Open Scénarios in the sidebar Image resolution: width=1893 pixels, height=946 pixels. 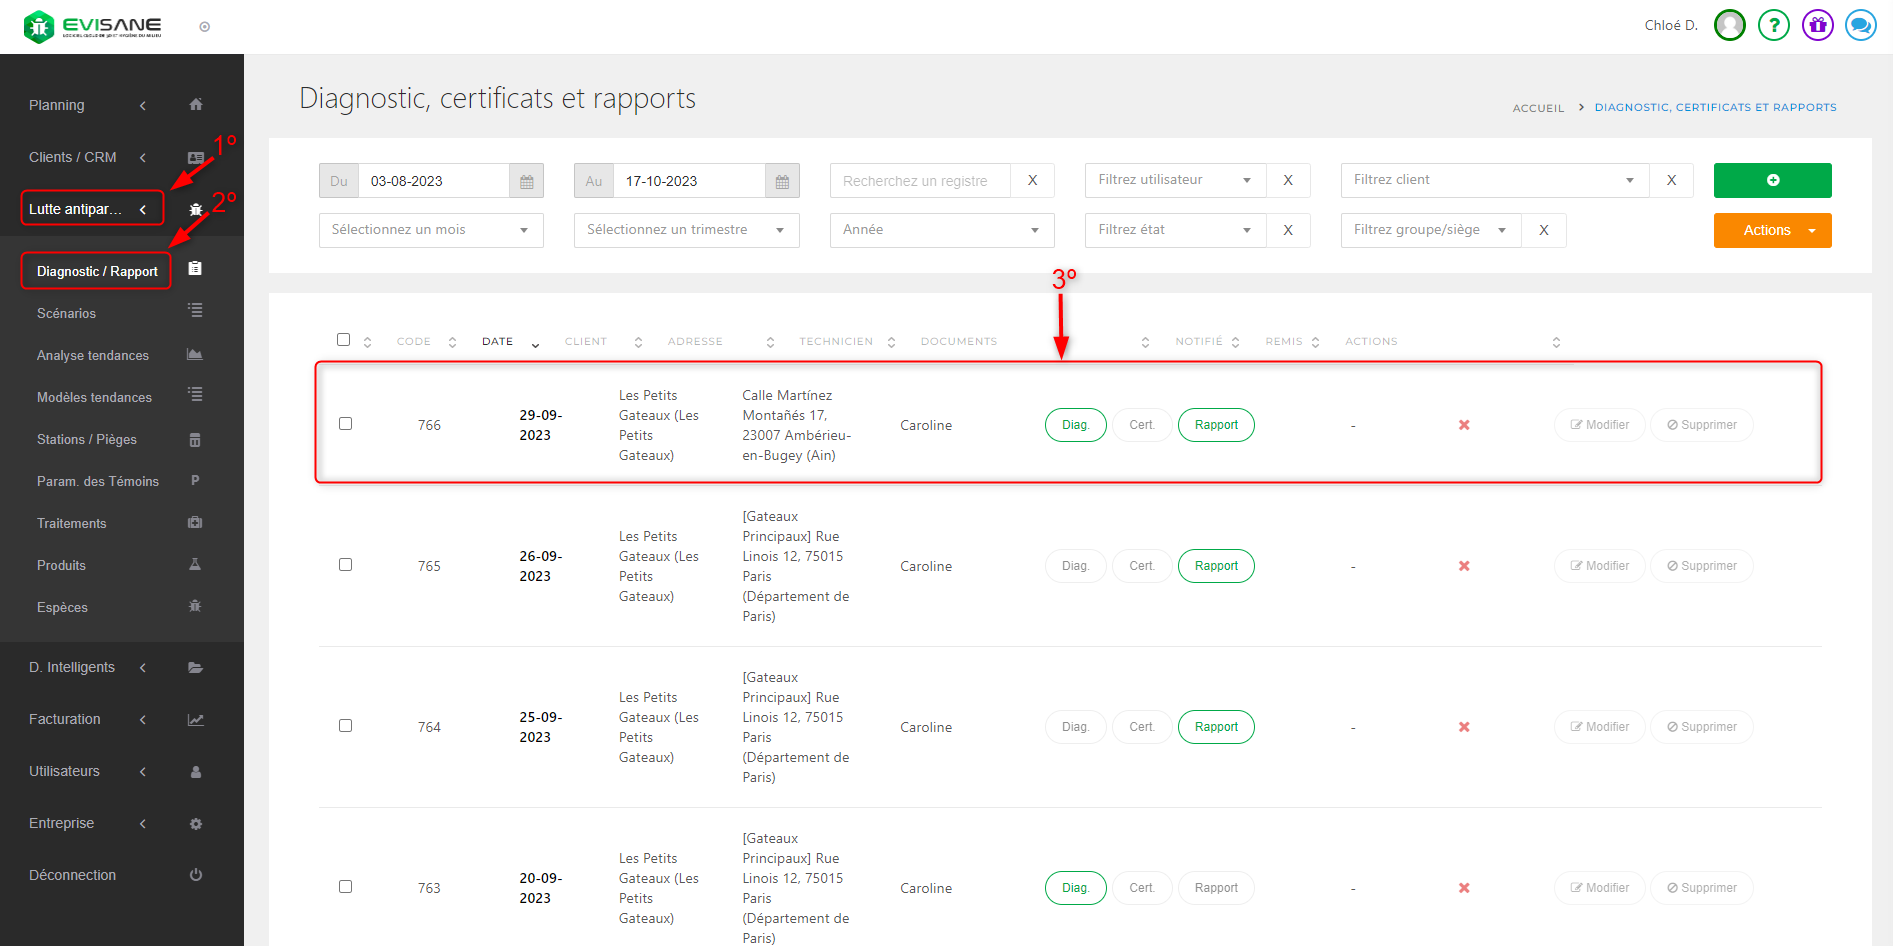67,313
